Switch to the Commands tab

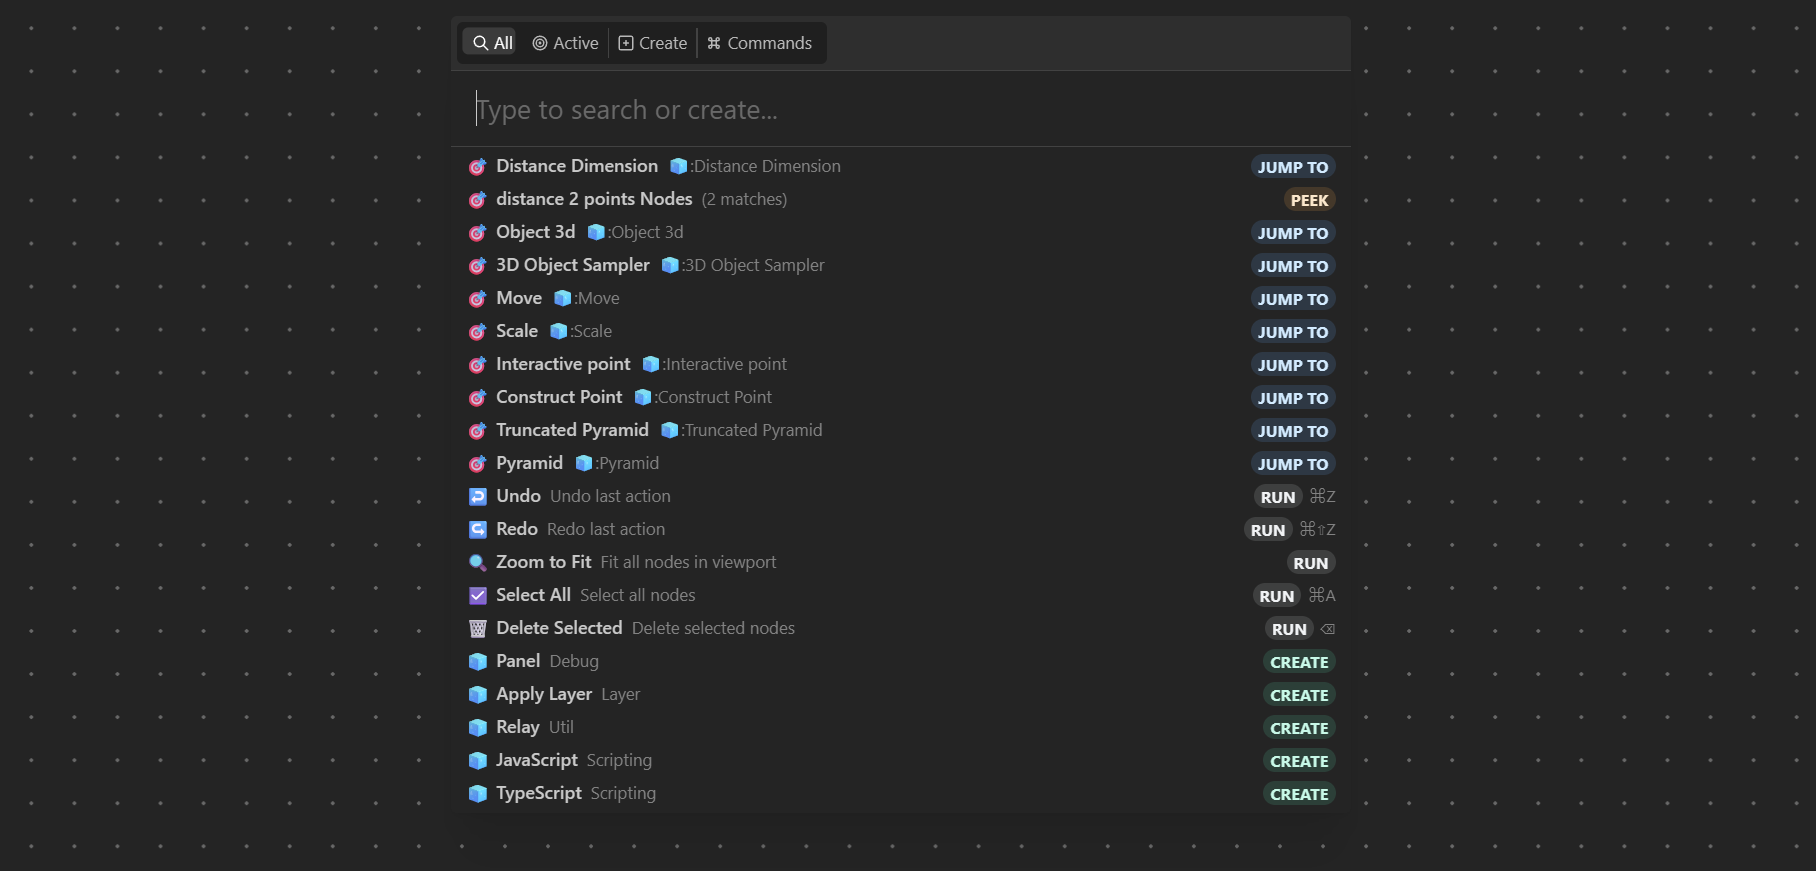(759, 43)
